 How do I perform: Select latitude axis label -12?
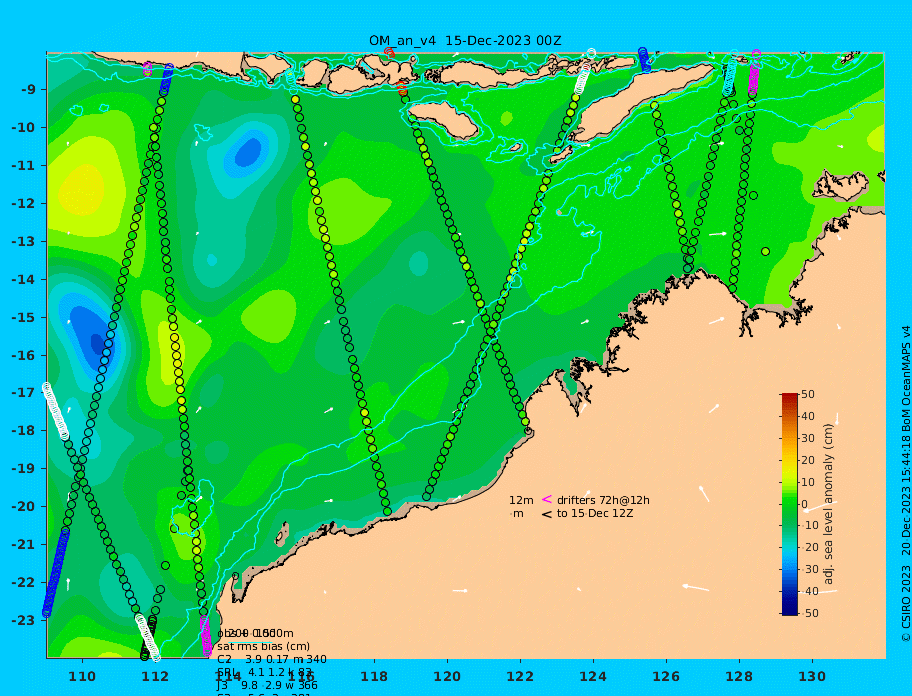click(25, 204)
